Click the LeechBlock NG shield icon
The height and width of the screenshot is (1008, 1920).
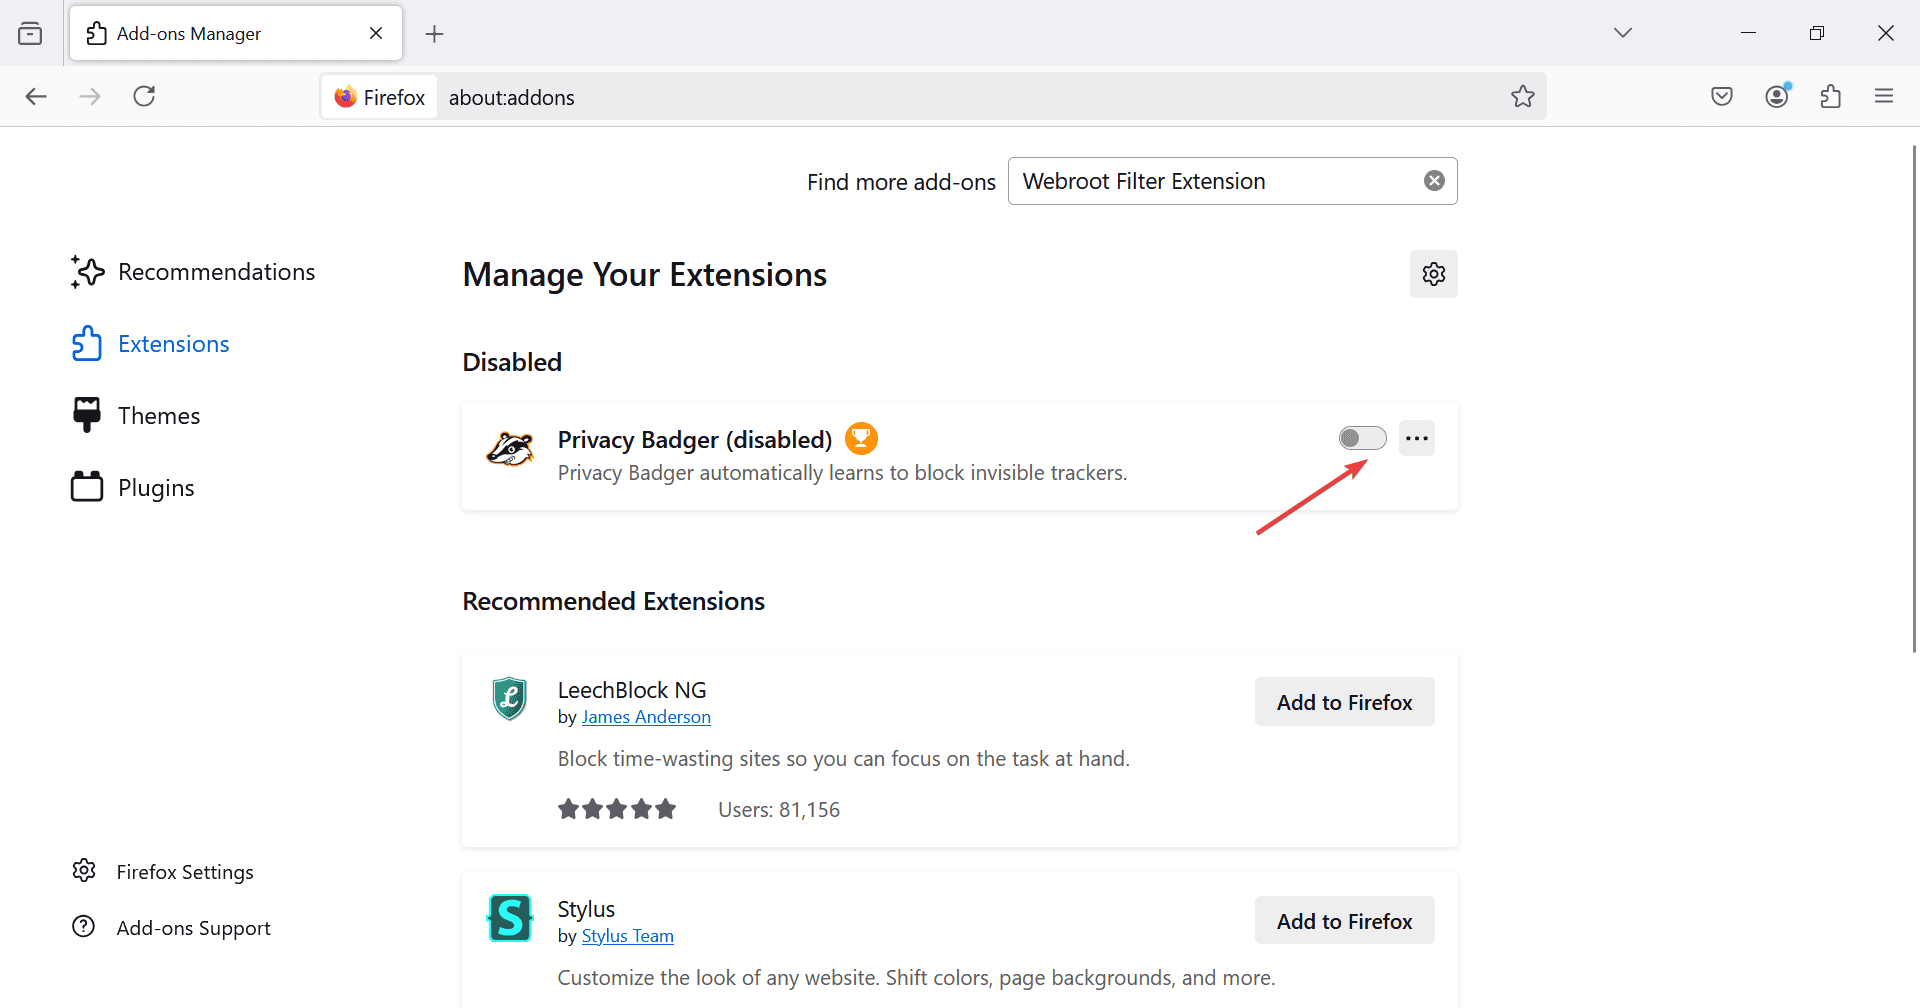point(510,698)
